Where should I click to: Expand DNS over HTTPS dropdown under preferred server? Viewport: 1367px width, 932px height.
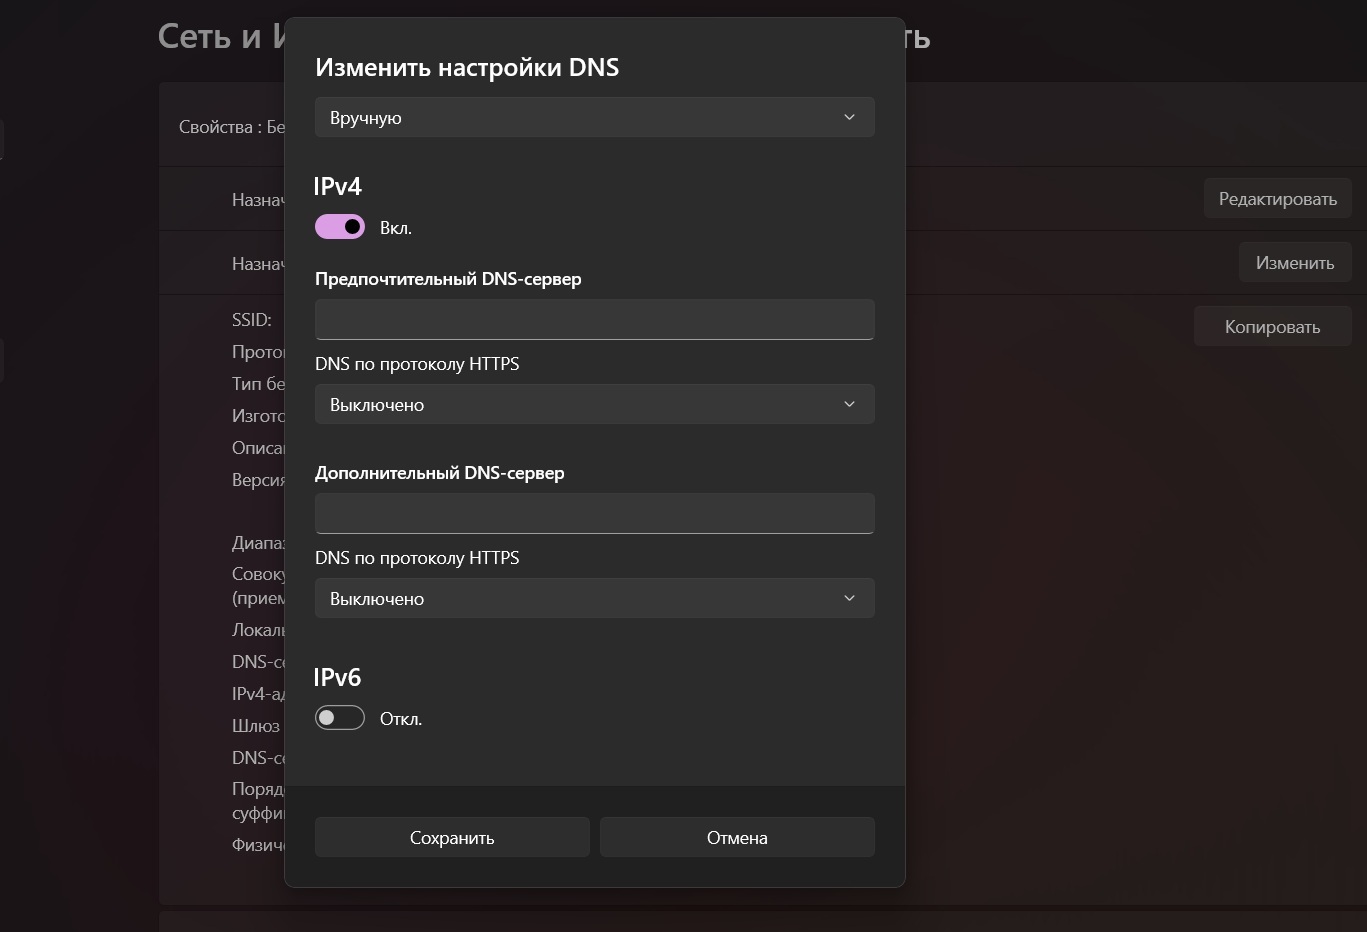coord(595,404)
